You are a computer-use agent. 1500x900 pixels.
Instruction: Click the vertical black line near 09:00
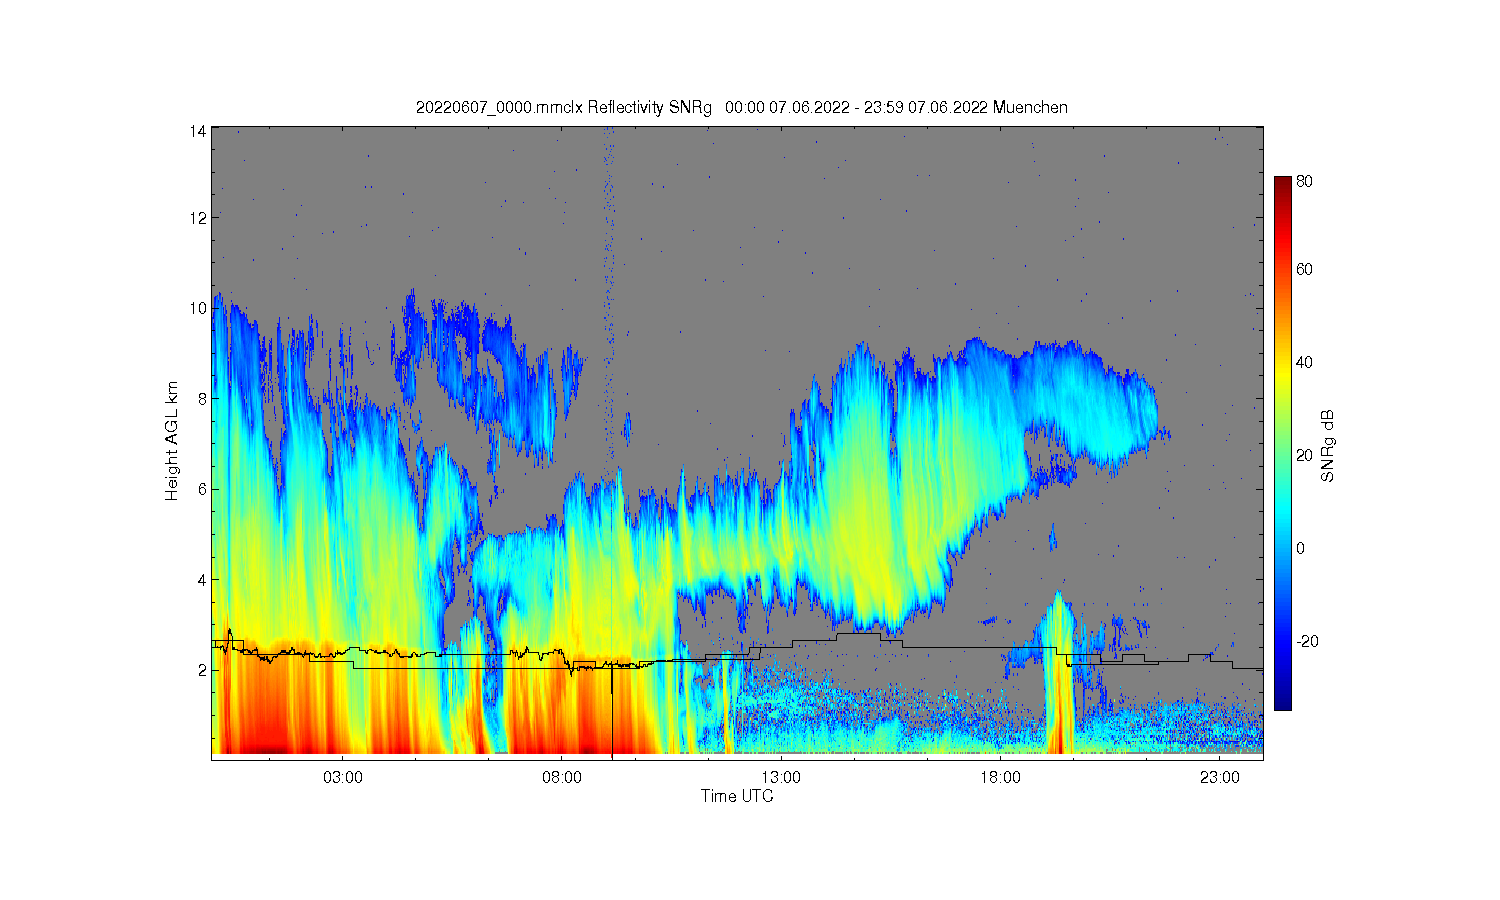click(612, 710)
